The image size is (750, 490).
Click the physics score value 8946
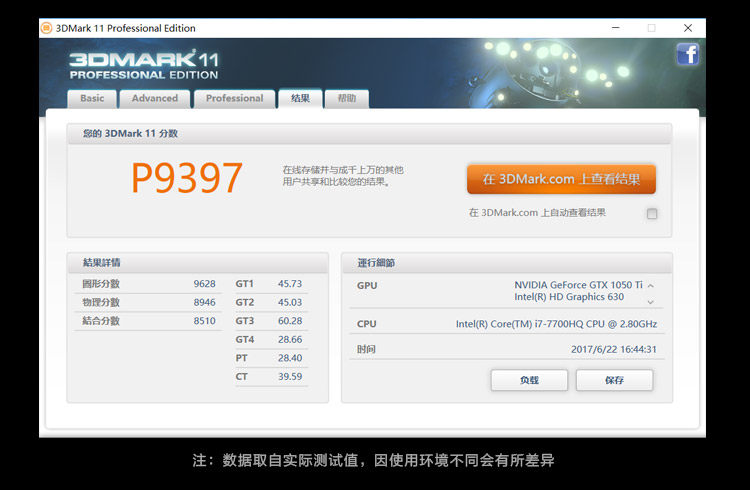[x=204, y=302]
